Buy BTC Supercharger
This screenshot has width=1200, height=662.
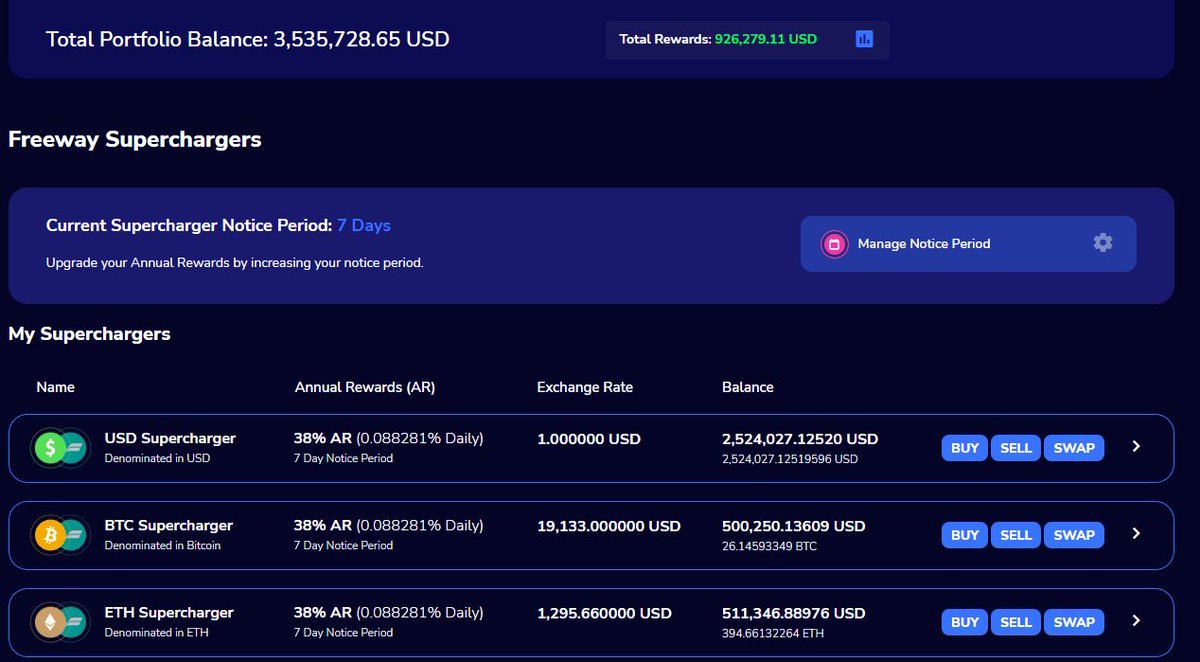tap(965, 535)
